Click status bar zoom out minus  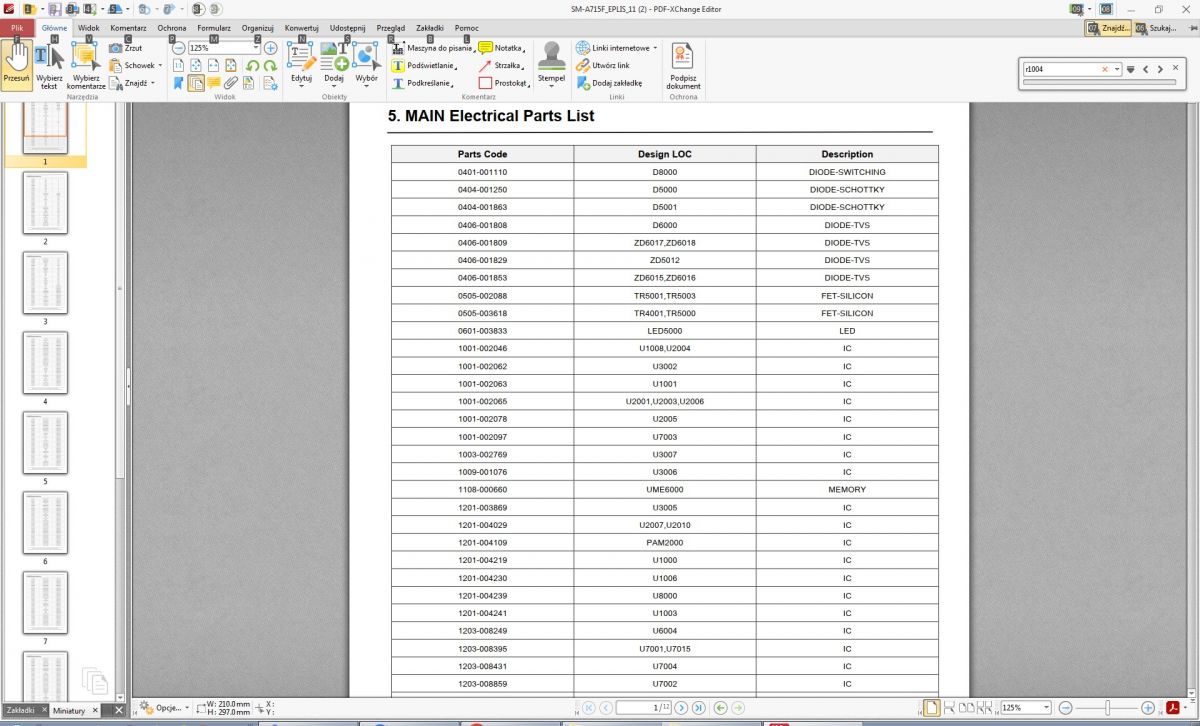(1066, 708)
